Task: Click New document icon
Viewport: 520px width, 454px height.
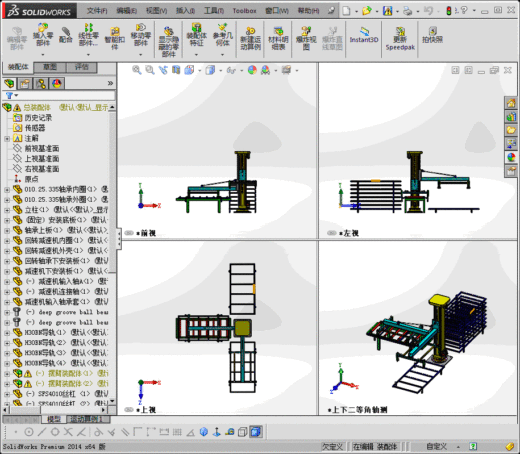Action: coord(346,11)
